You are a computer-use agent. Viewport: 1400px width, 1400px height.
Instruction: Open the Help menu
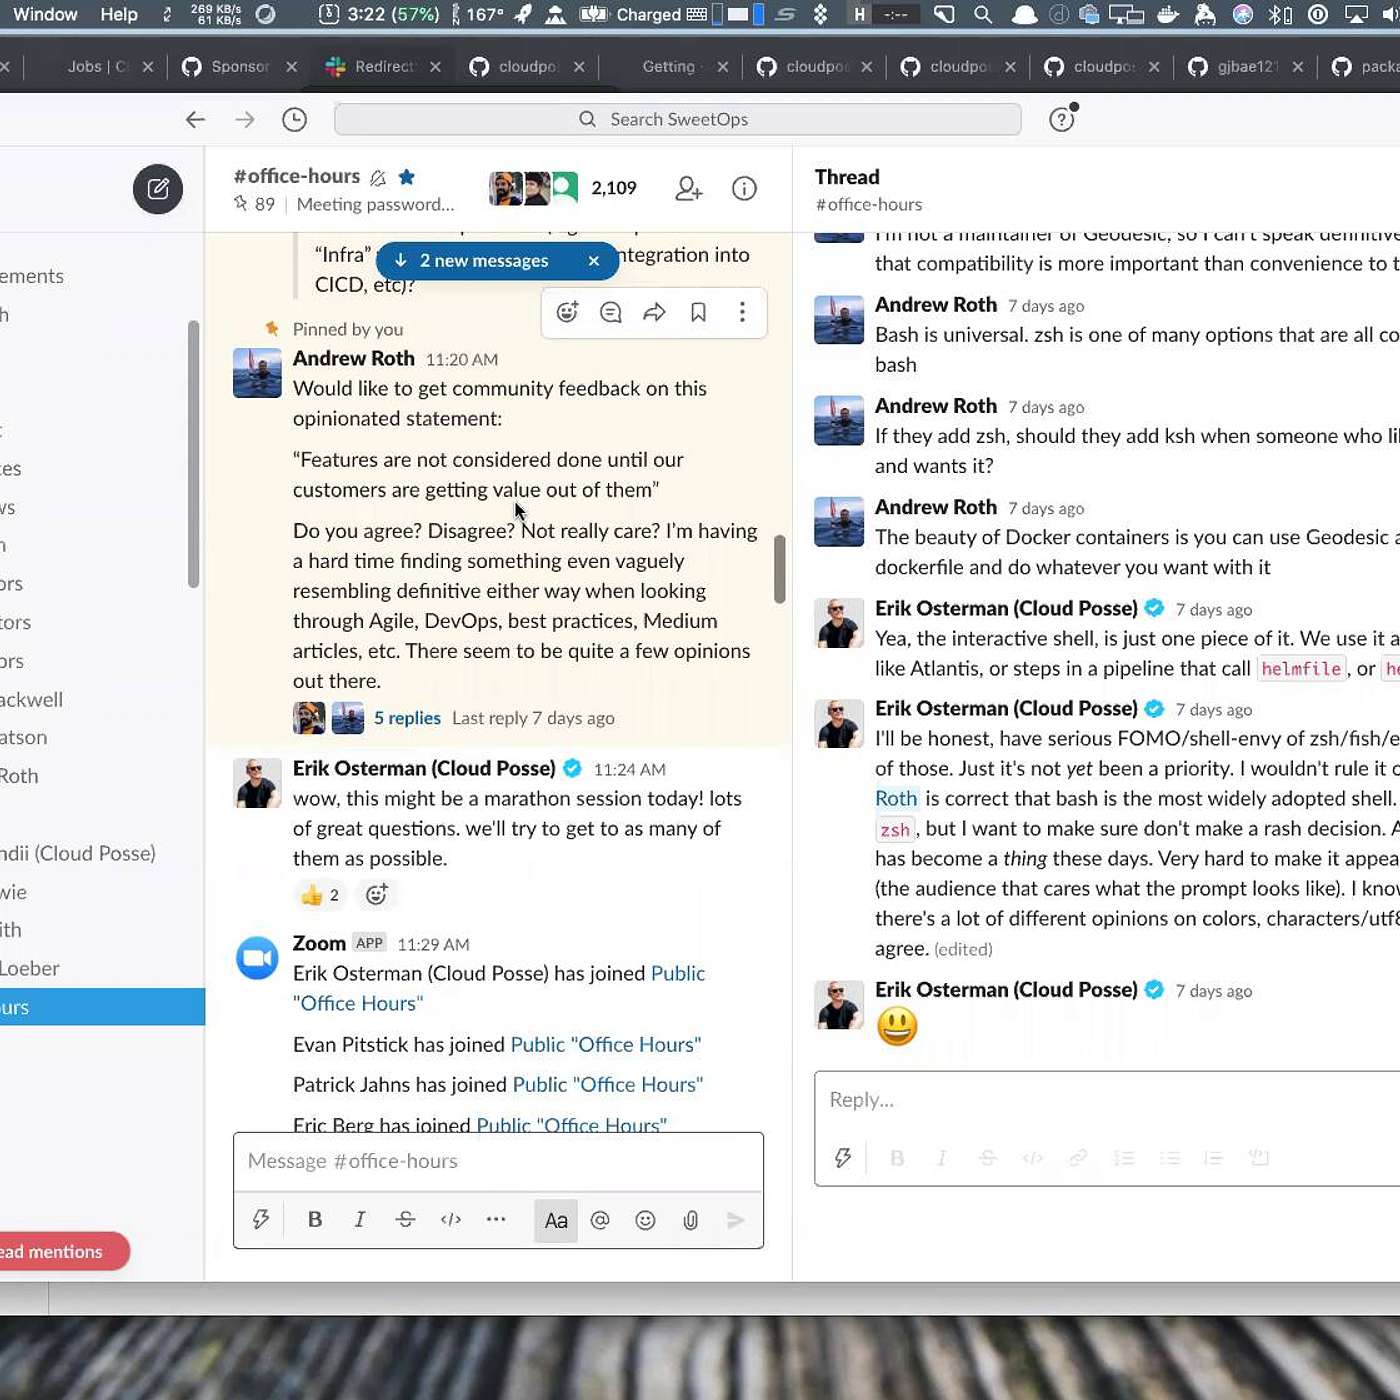(x=119, y=14)
